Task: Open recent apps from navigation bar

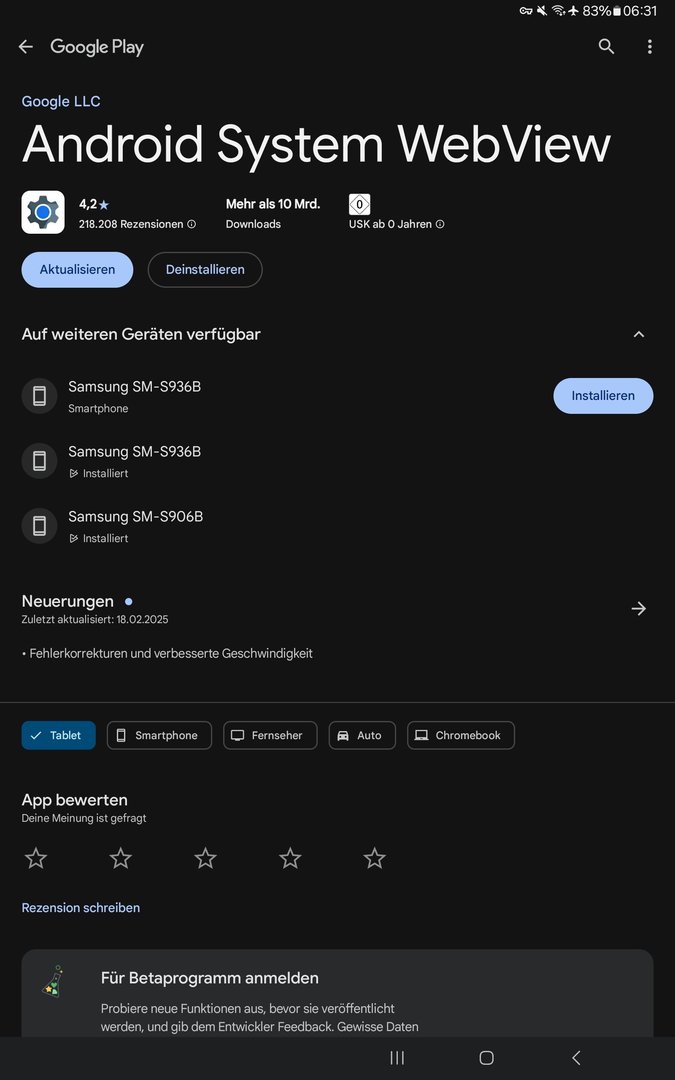Action: pyautogui.click(x=397, y=1058)
